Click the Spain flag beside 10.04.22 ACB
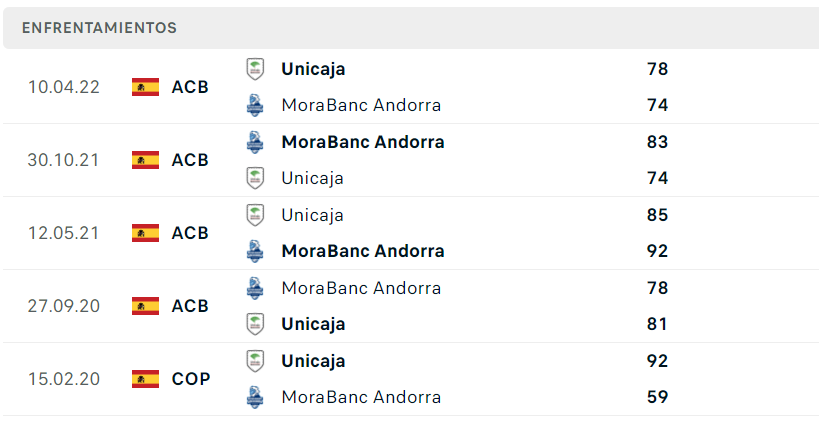Viewport: 819px width, 429px height. tap(145, 87)
